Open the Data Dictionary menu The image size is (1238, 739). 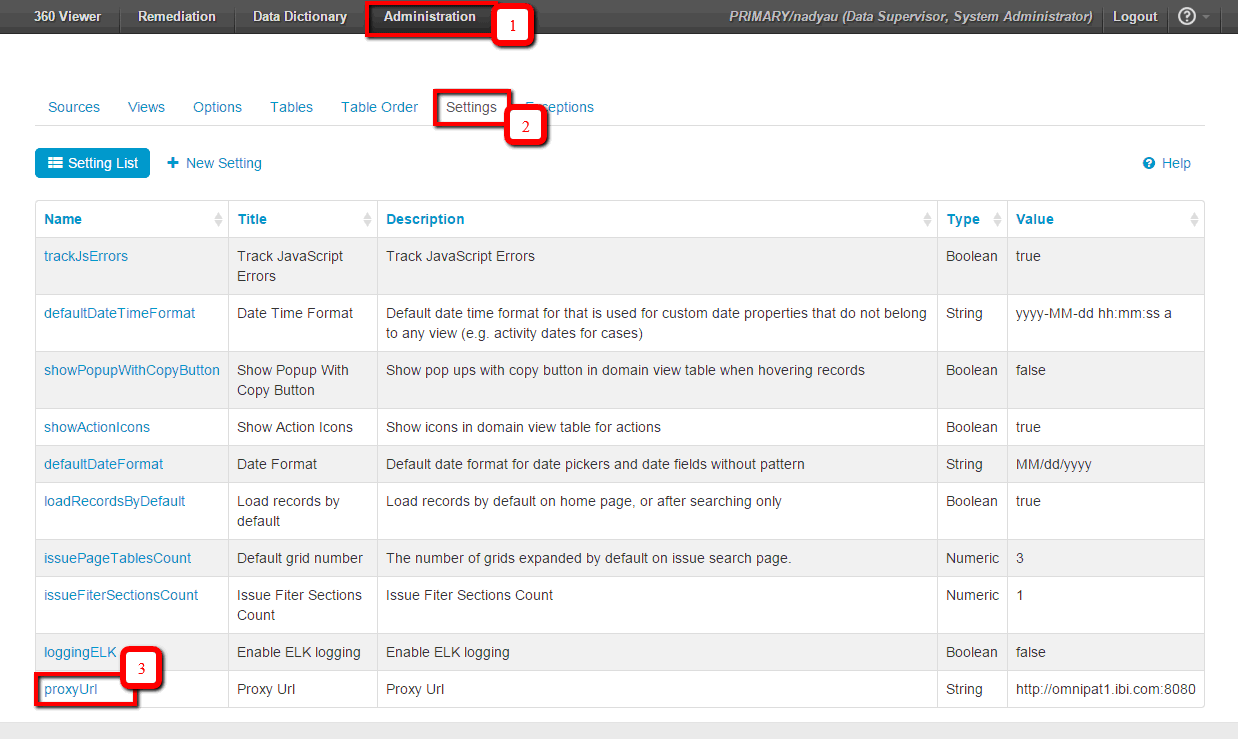tap(299, 17)
